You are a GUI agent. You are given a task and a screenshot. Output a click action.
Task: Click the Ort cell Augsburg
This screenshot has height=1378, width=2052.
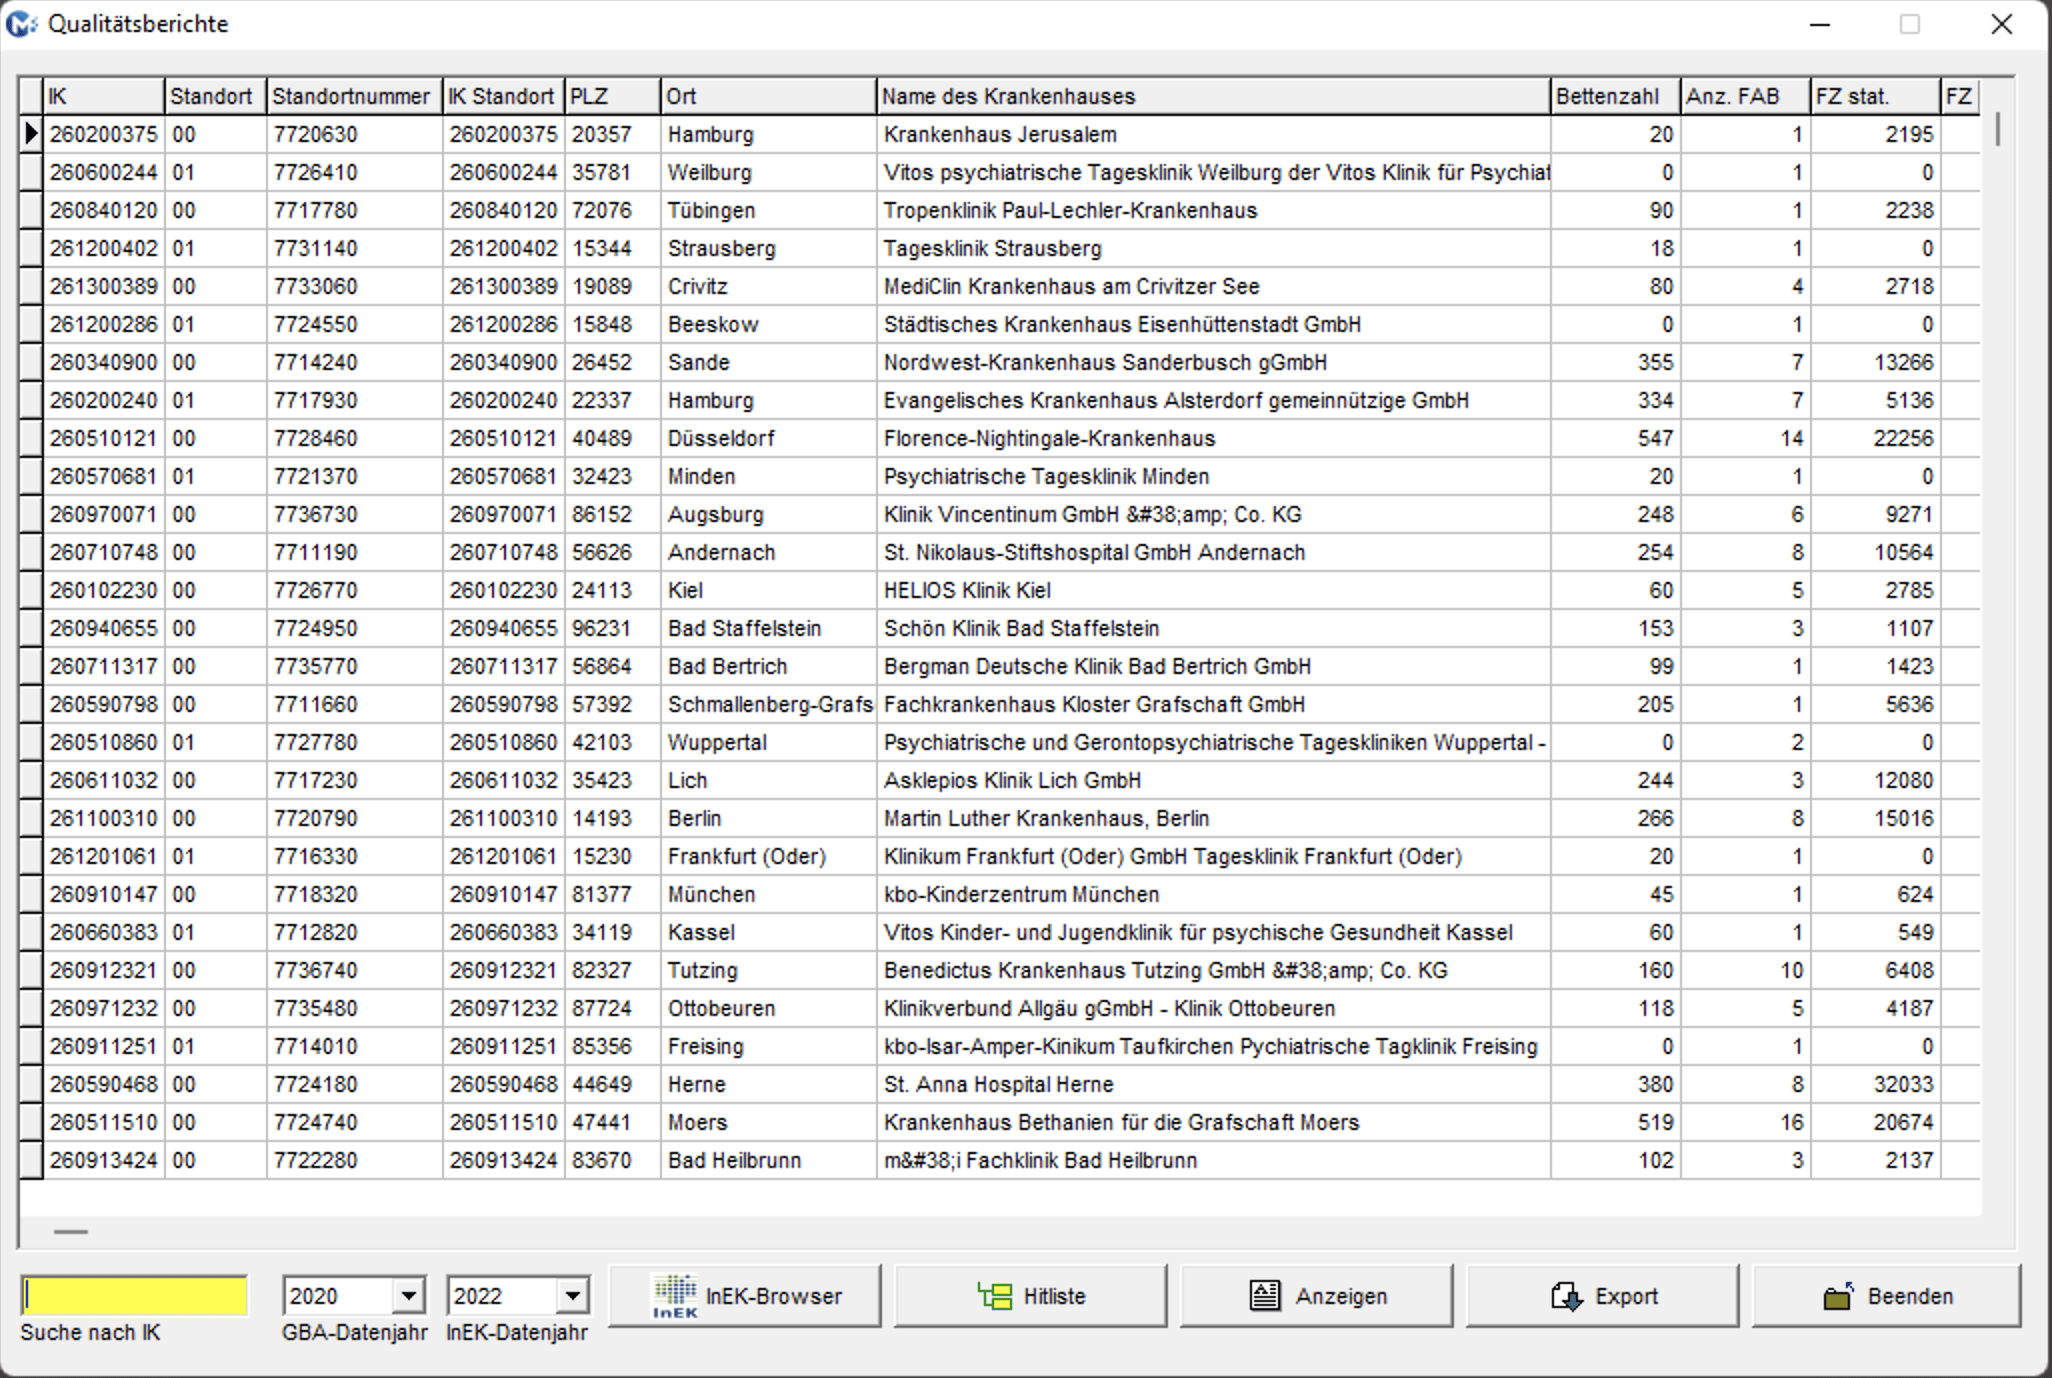click(x=769, y=514)
